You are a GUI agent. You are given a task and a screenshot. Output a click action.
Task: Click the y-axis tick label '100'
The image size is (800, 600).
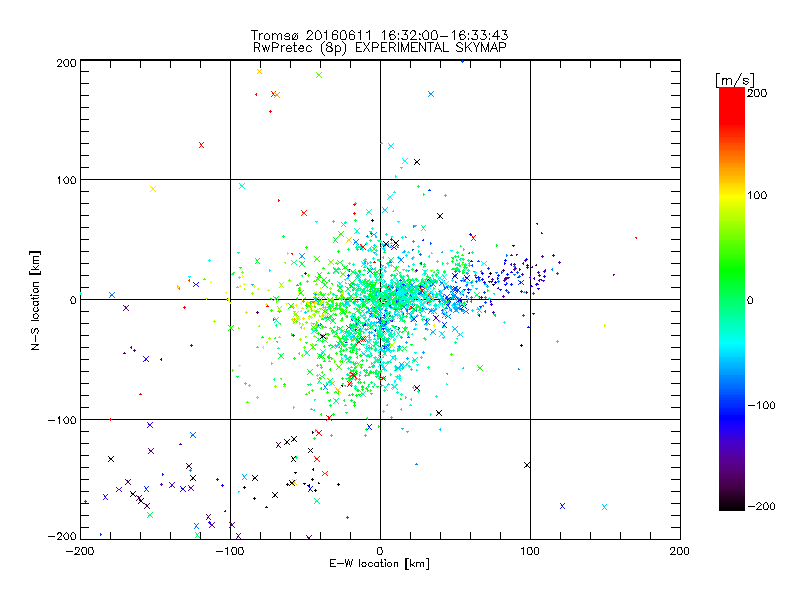tap(66, 180)
